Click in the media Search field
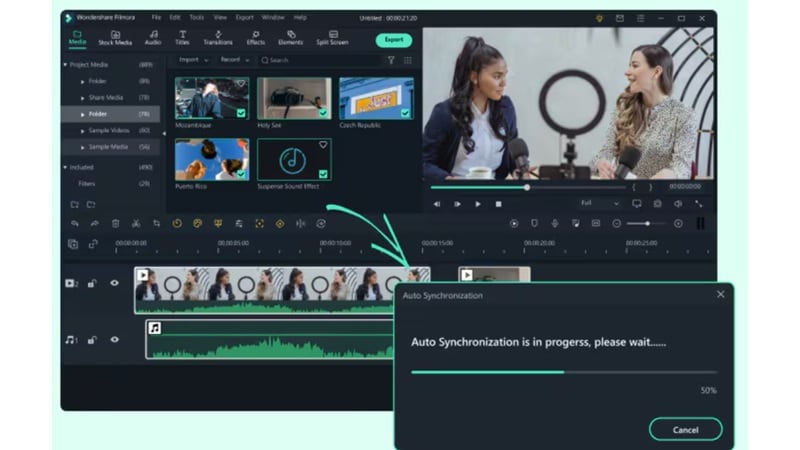Viewport: 800px width, 450px height. [x=319, y=60]
